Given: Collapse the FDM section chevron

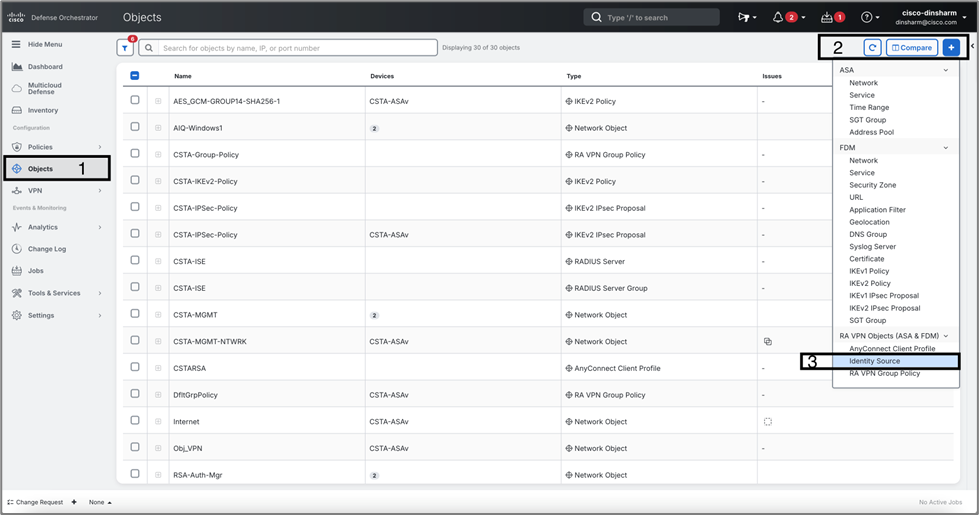Looking at the screenshot, I should coord(946,148).
